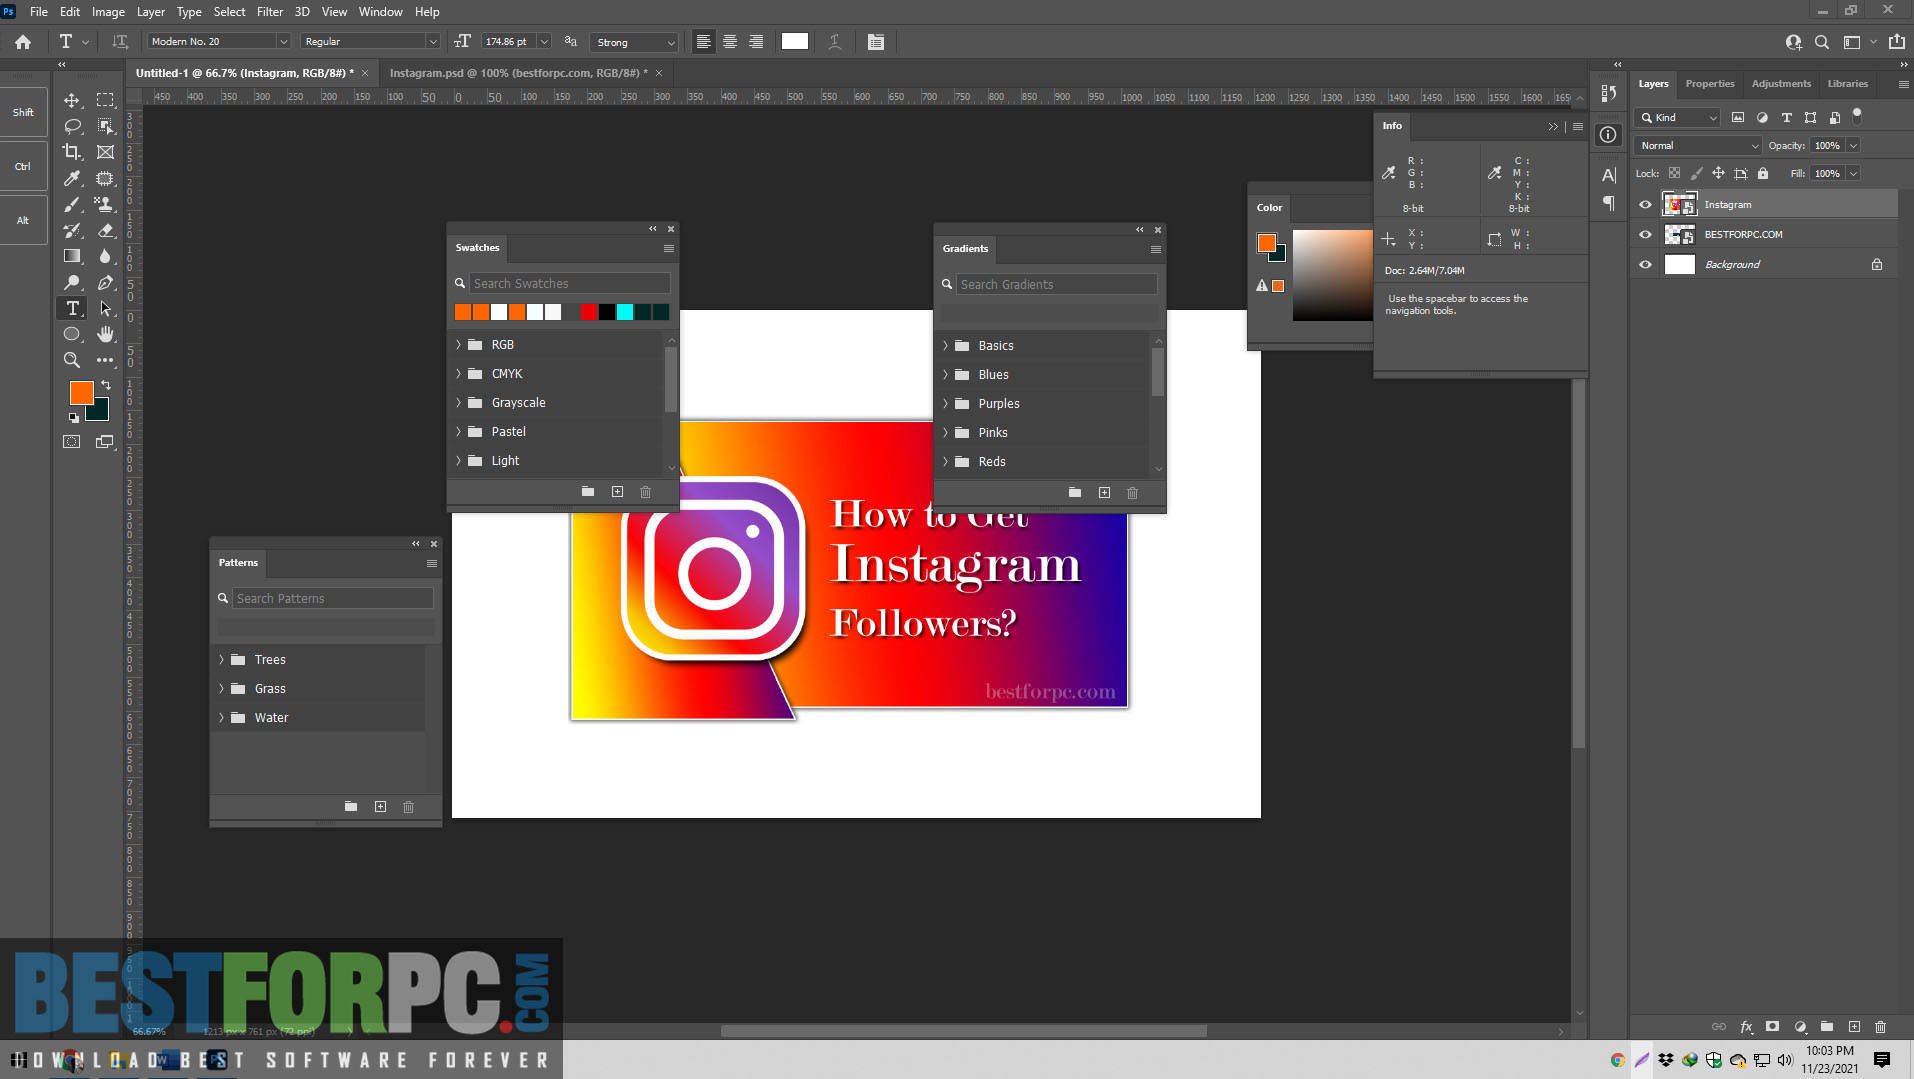The image size is (1914, 1079).
Task: Click the Search Gradients field
Action: point(1057,285)
